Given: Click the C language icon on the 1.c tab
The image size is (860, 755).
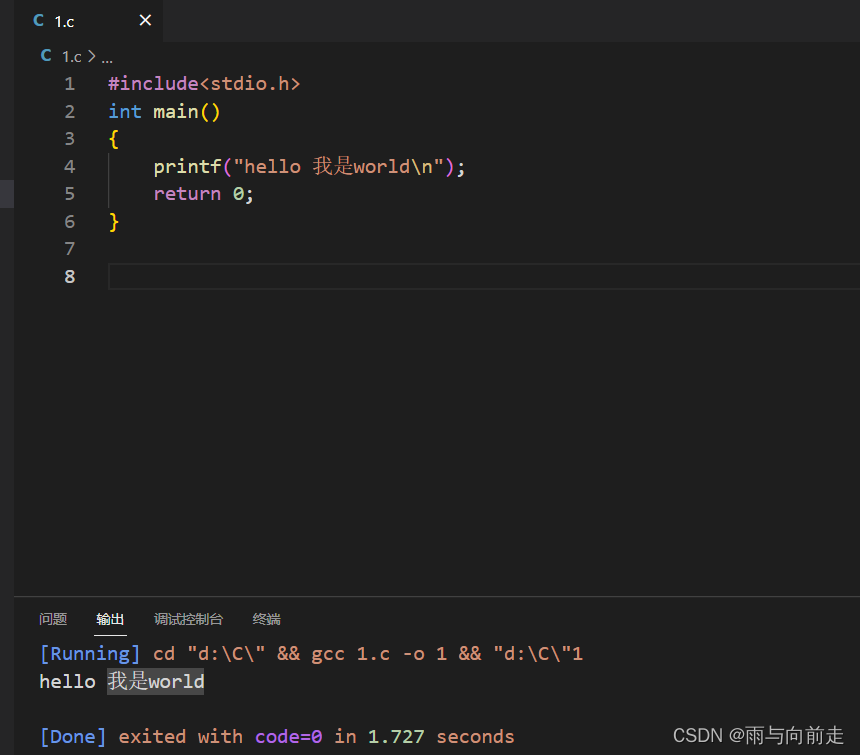Looking at the screenshot, I should pos(36,20).
